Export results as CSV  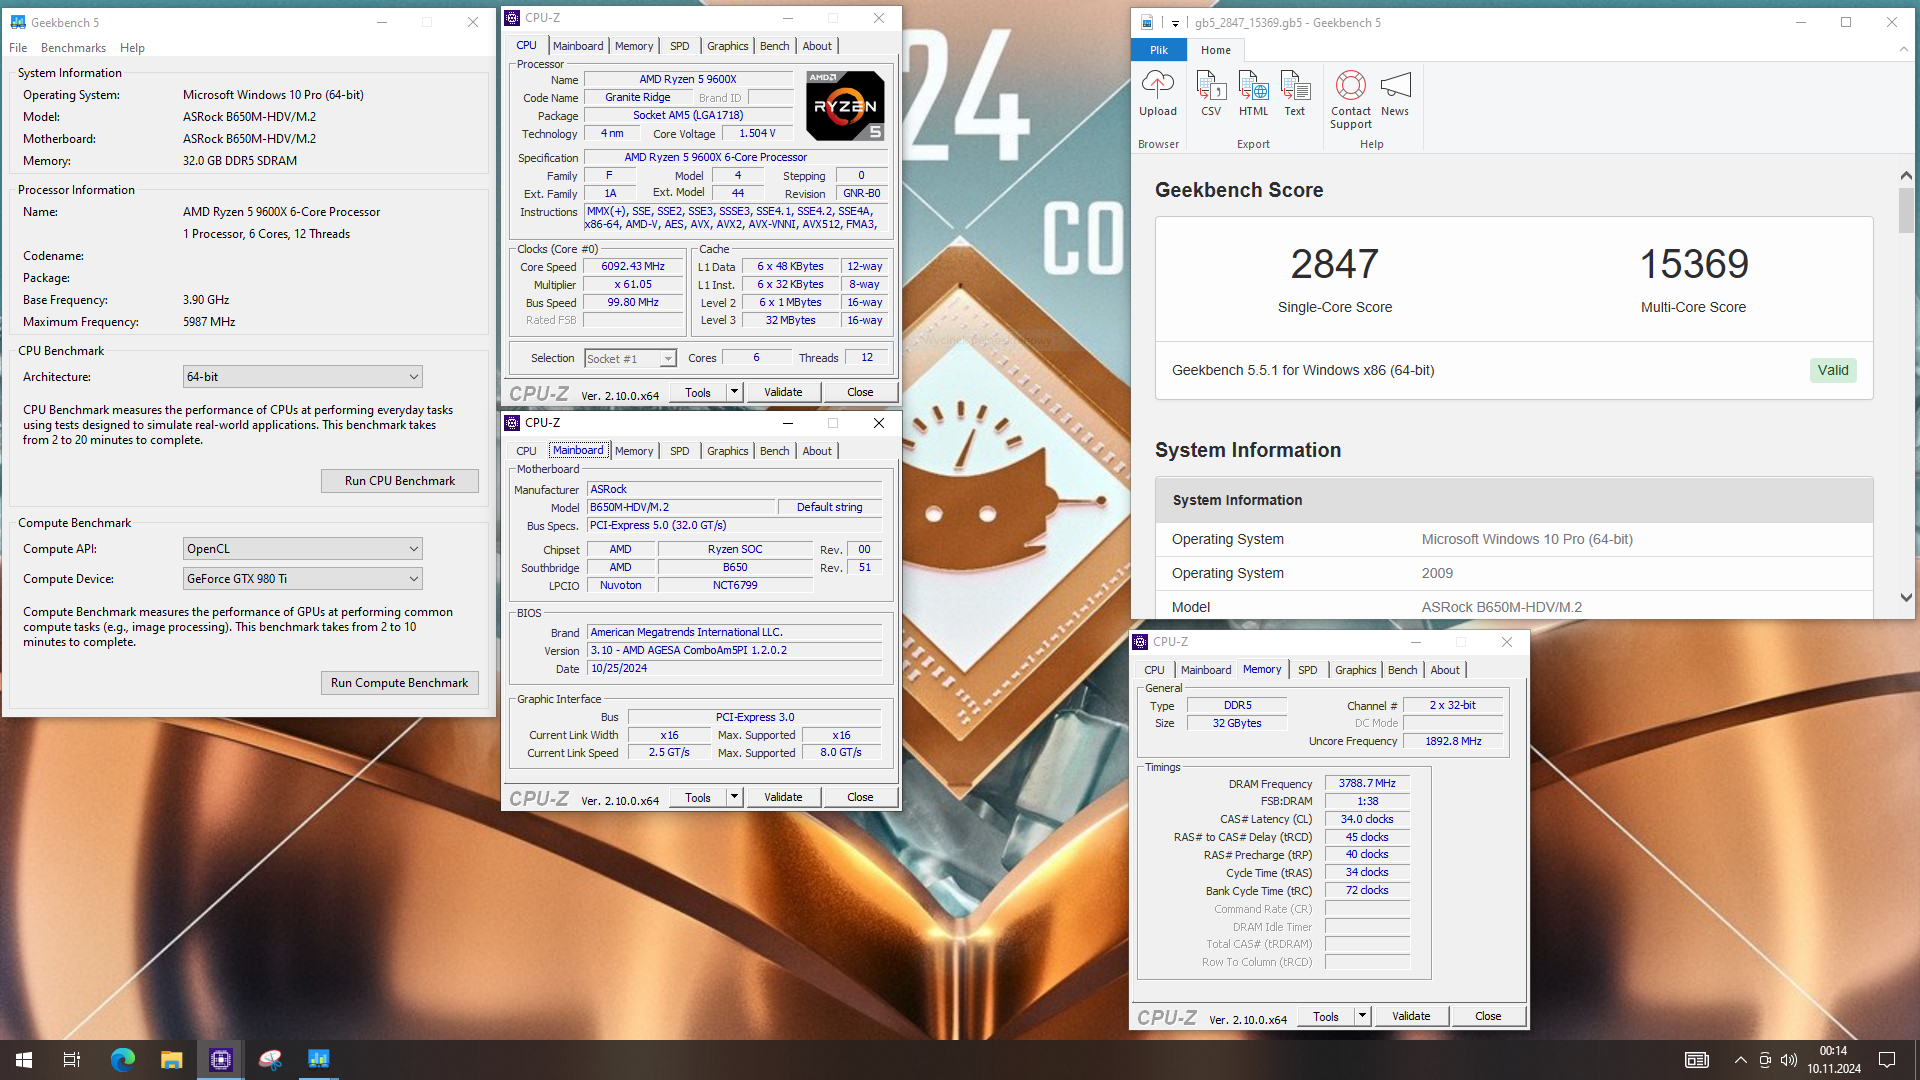tap(1211, 94)
